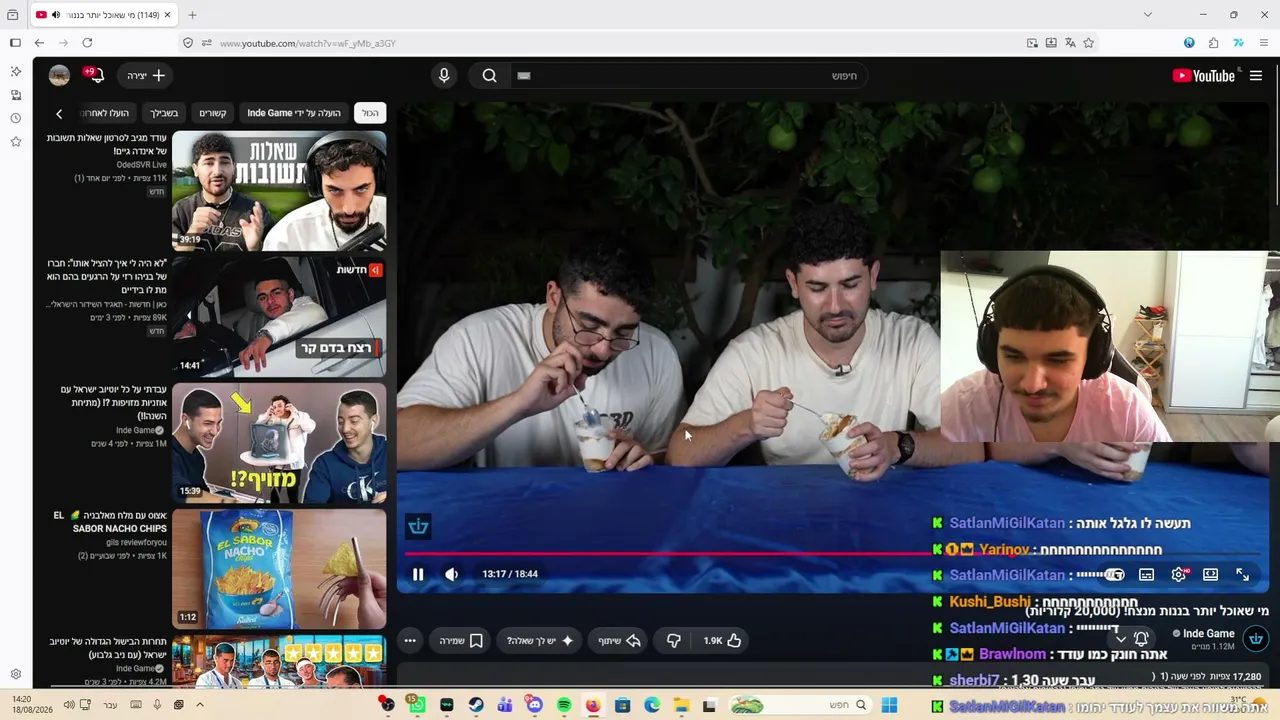Open sidebar settings gear
This screenshot has height=720, width=1280.
point(15,674)
